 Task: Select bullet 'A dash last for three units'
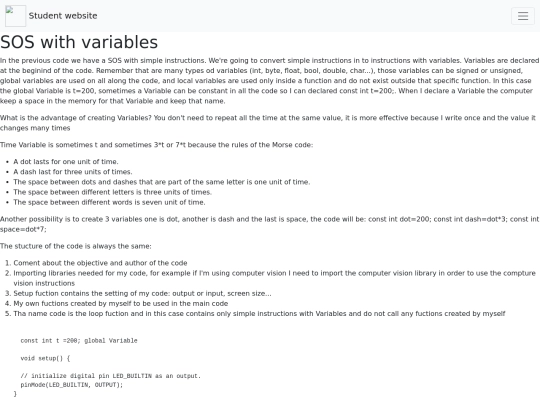[73, 172]
